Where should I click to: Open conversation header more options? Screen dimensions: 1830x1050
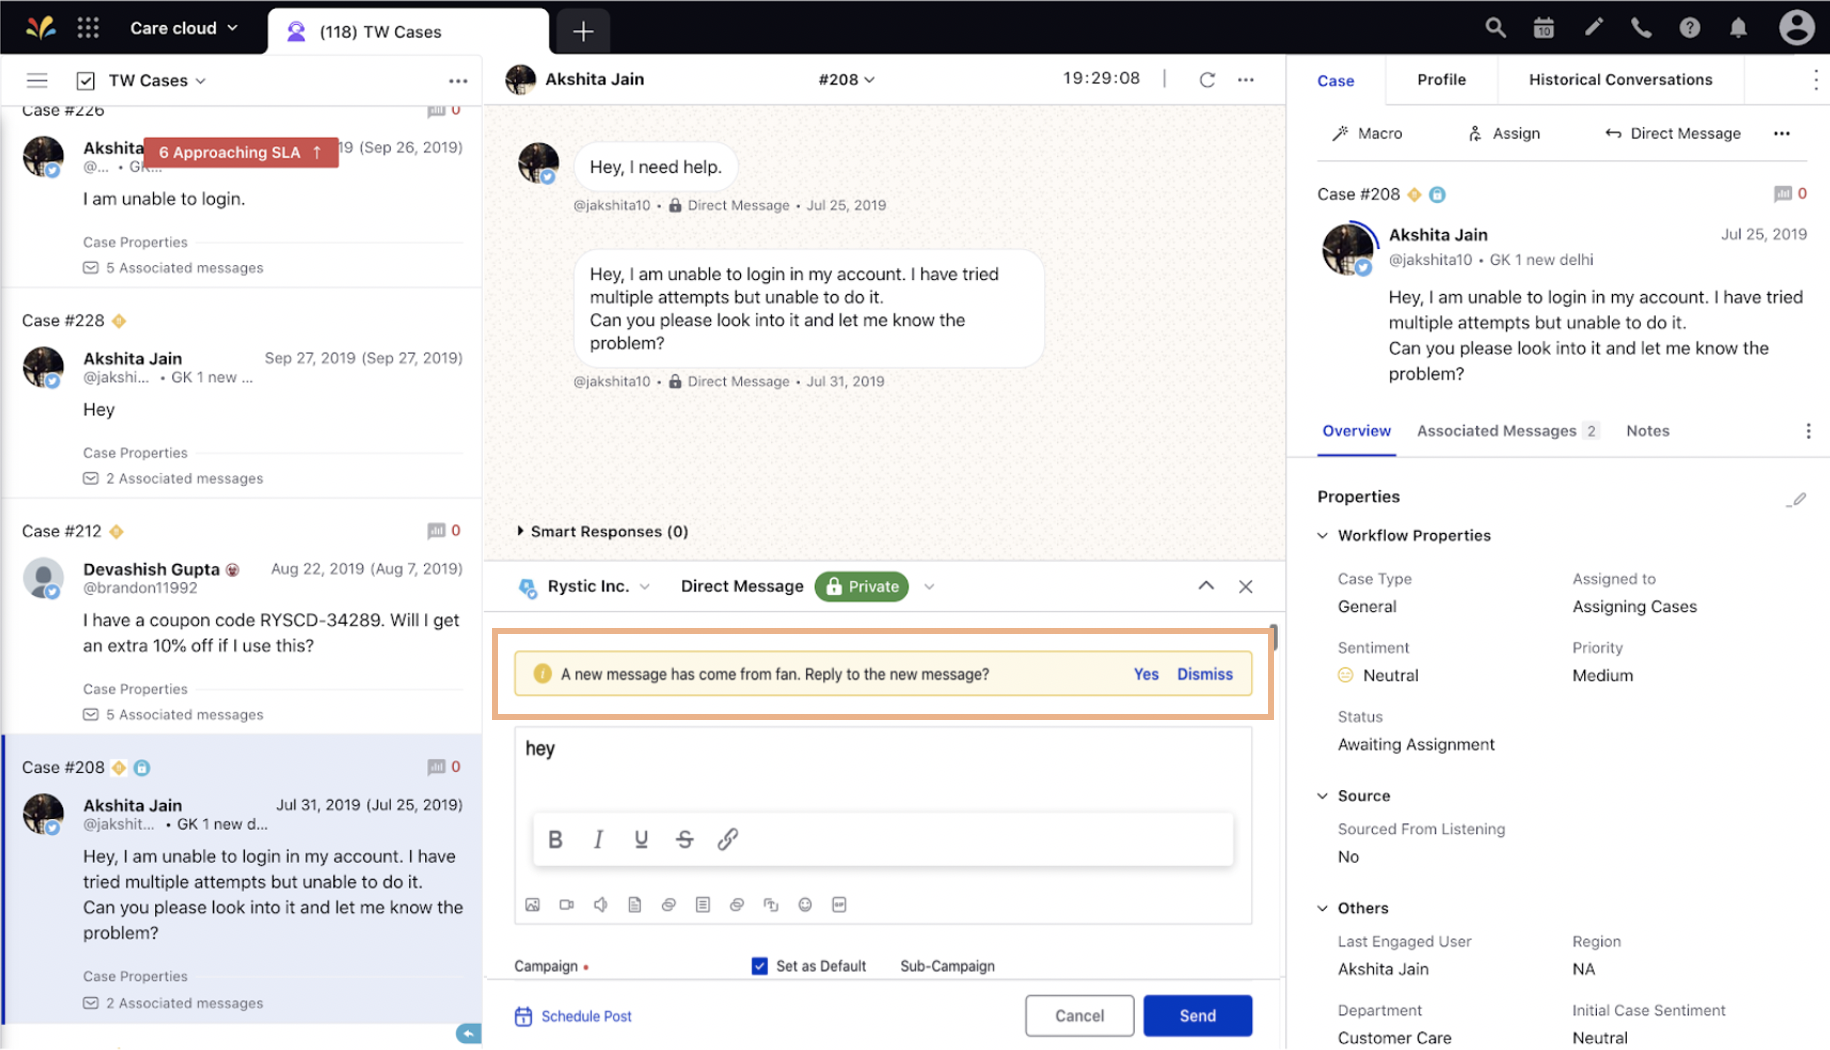[x=1246, y=79]
